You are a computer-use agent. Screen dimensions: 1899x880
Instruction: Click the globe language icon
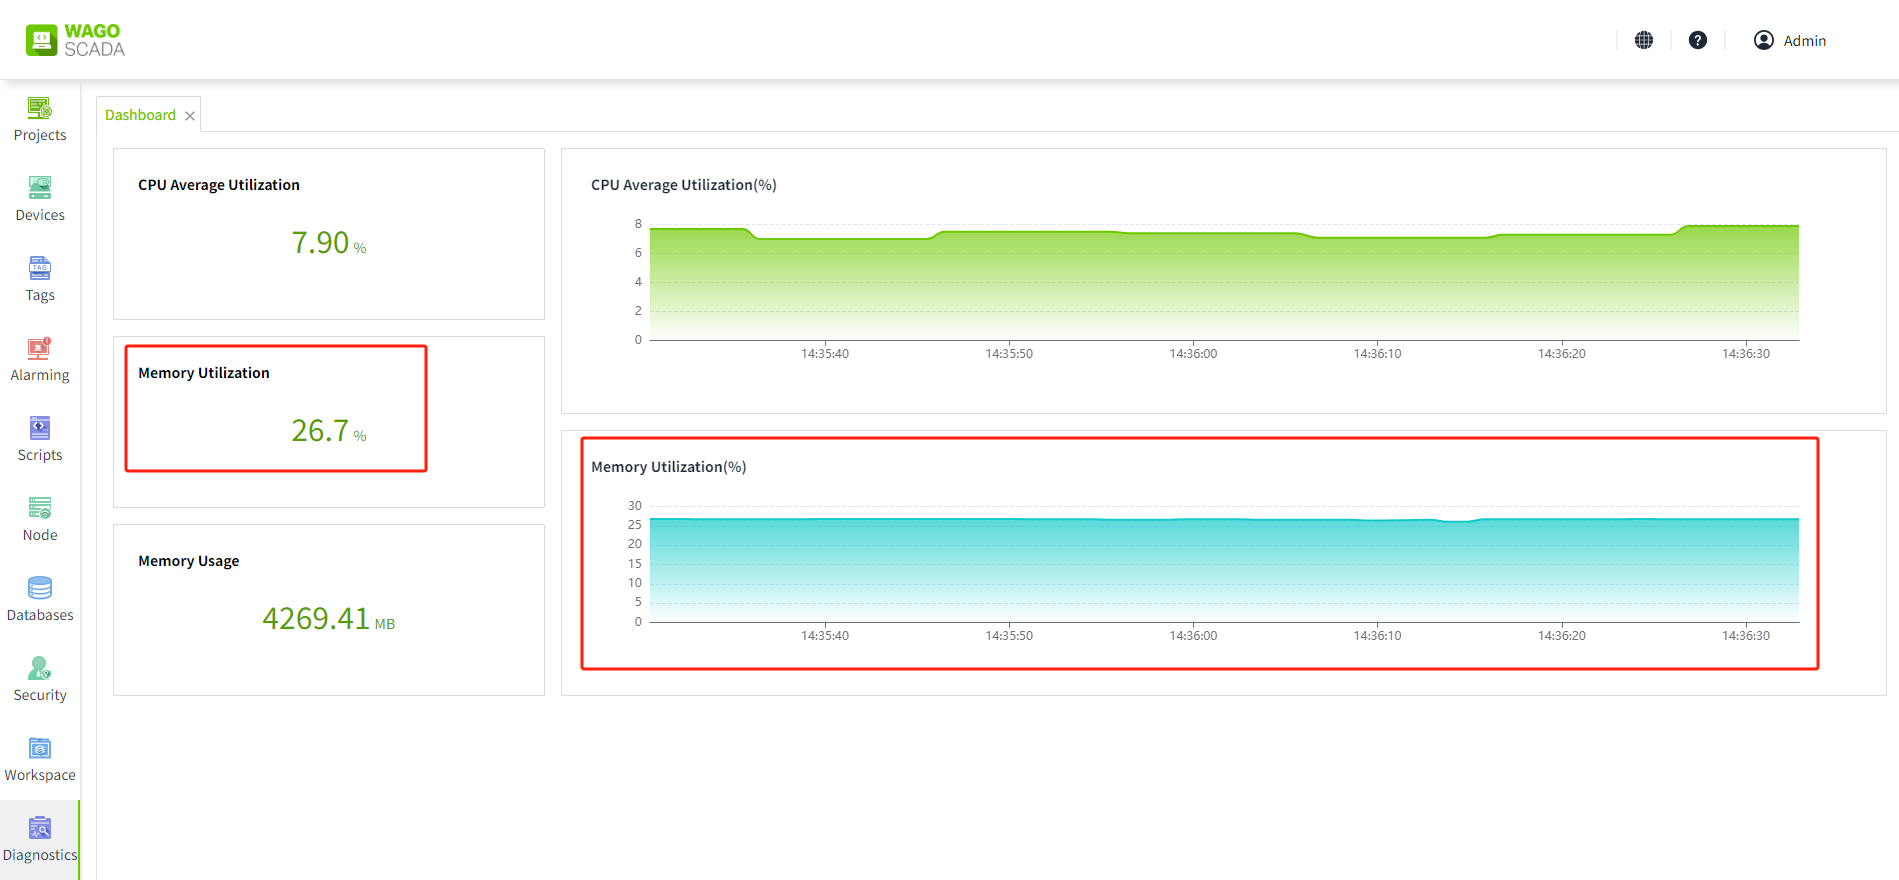click(1644, 40)
